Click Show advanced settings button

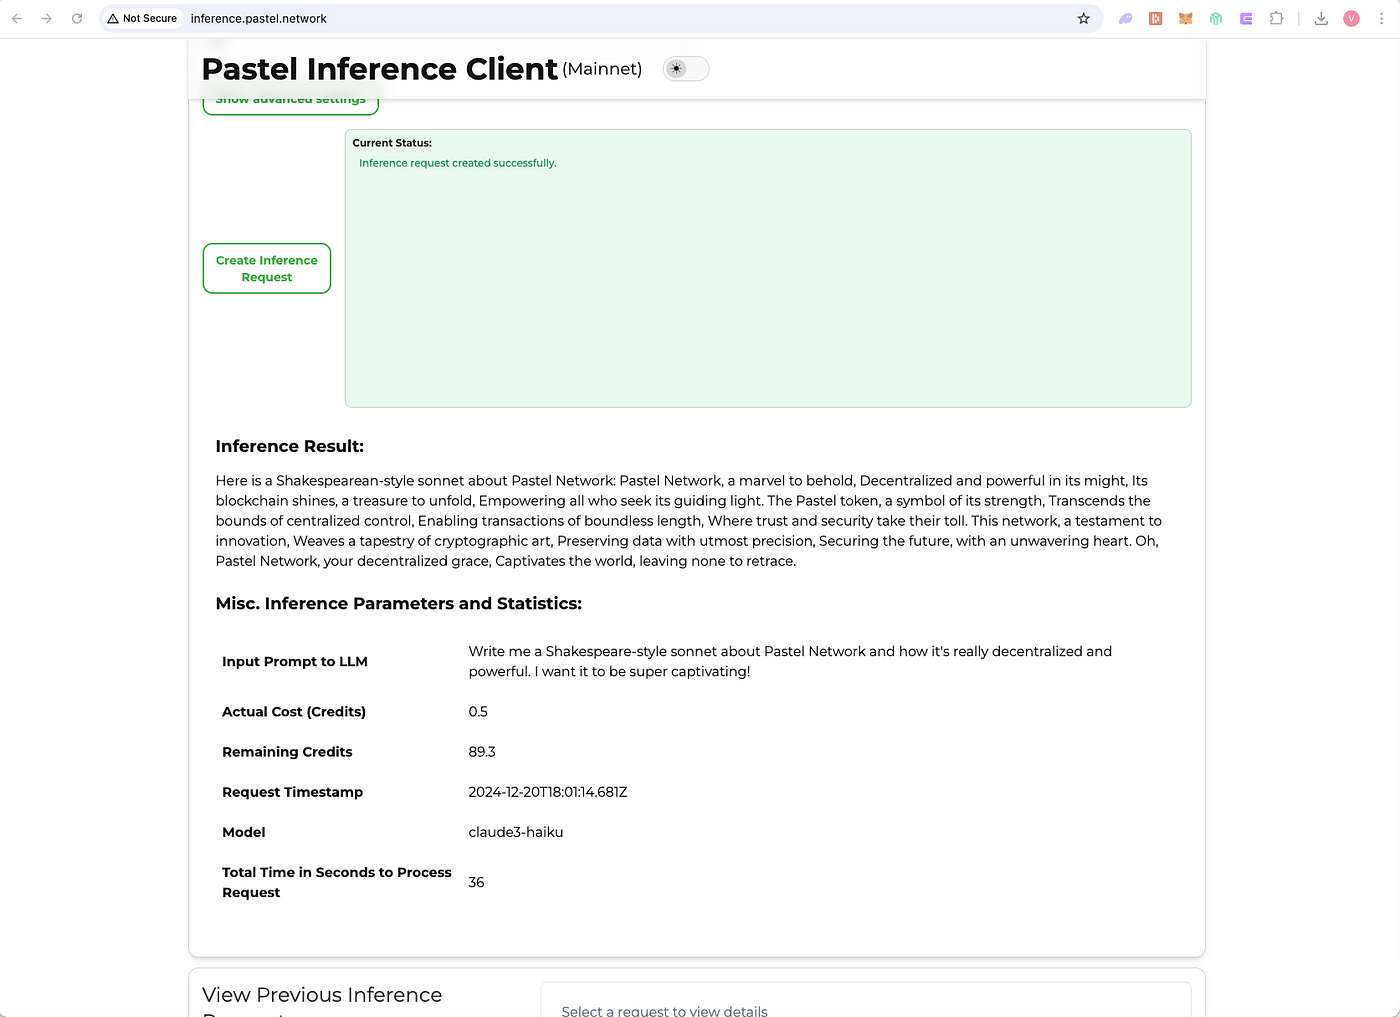[291, 104]
